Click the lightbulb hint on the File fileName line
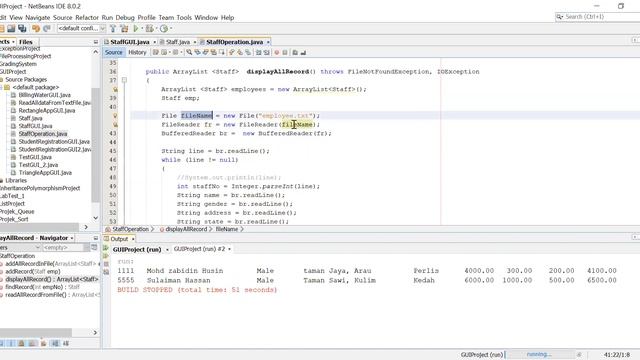The width and height of the screenshot is (640, 360). [115, 116]
